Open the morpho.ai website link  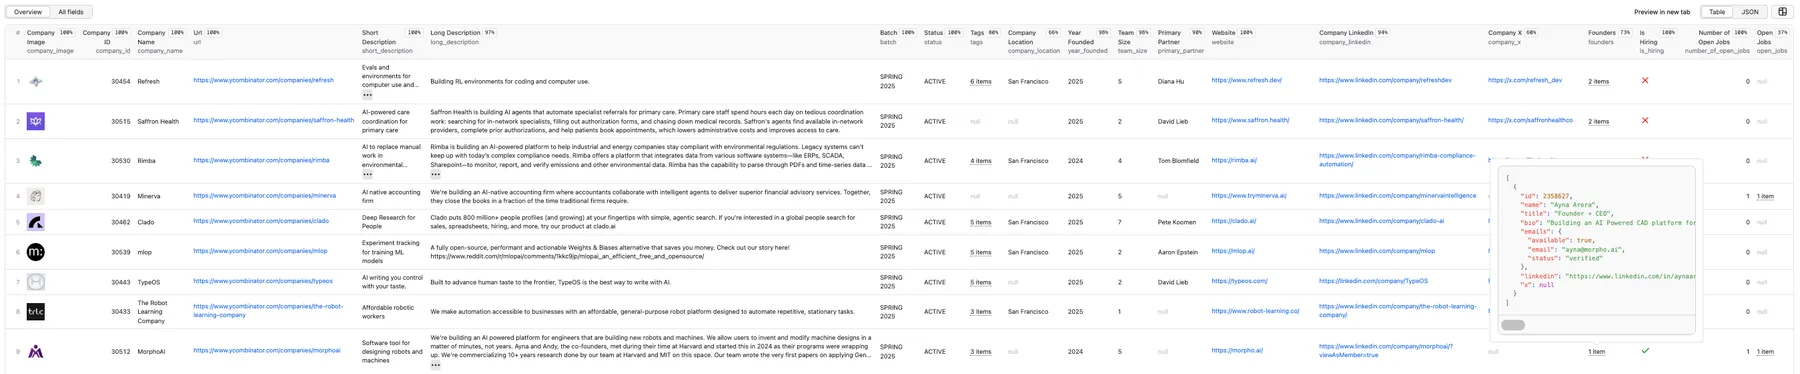(1237, 351)
